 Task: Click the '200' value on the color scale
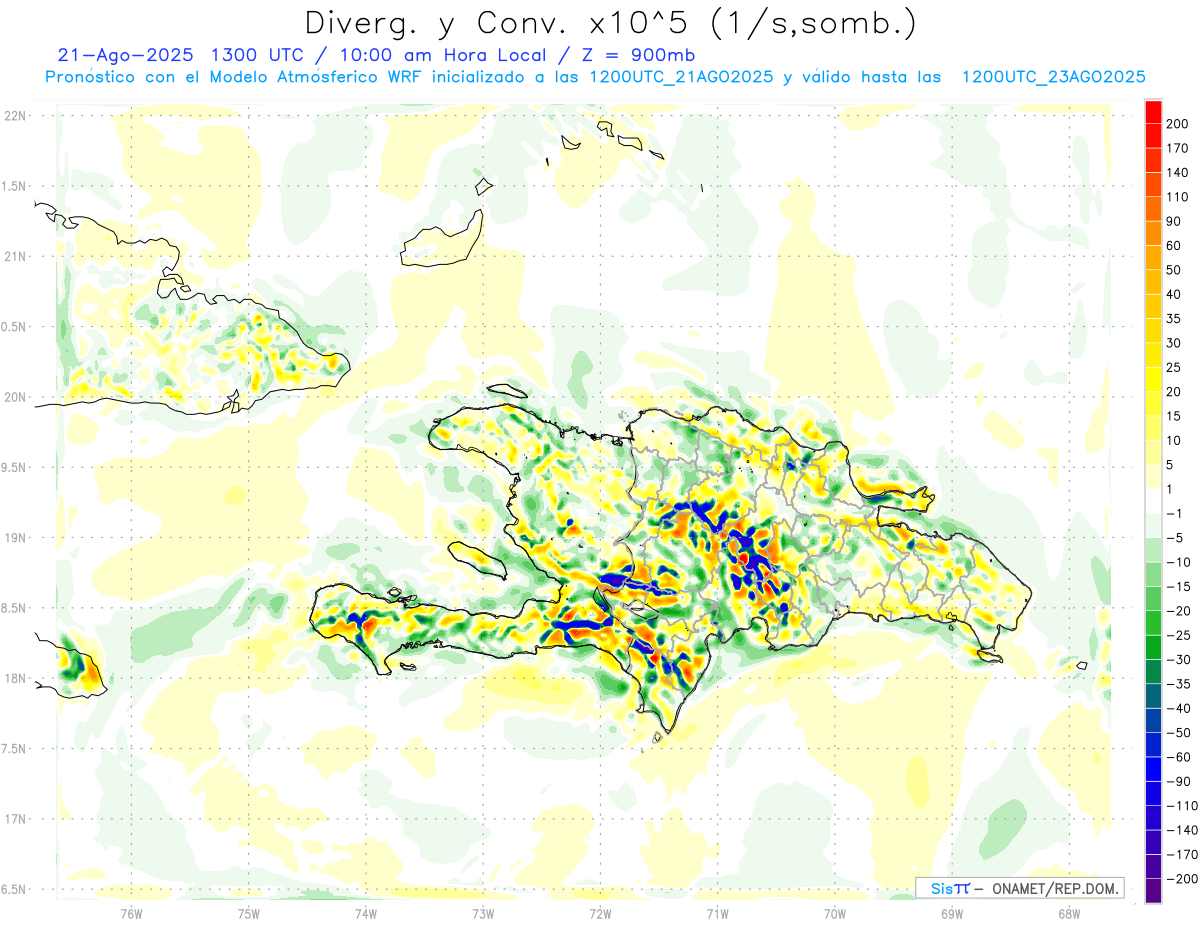[x=1176, y=123]
